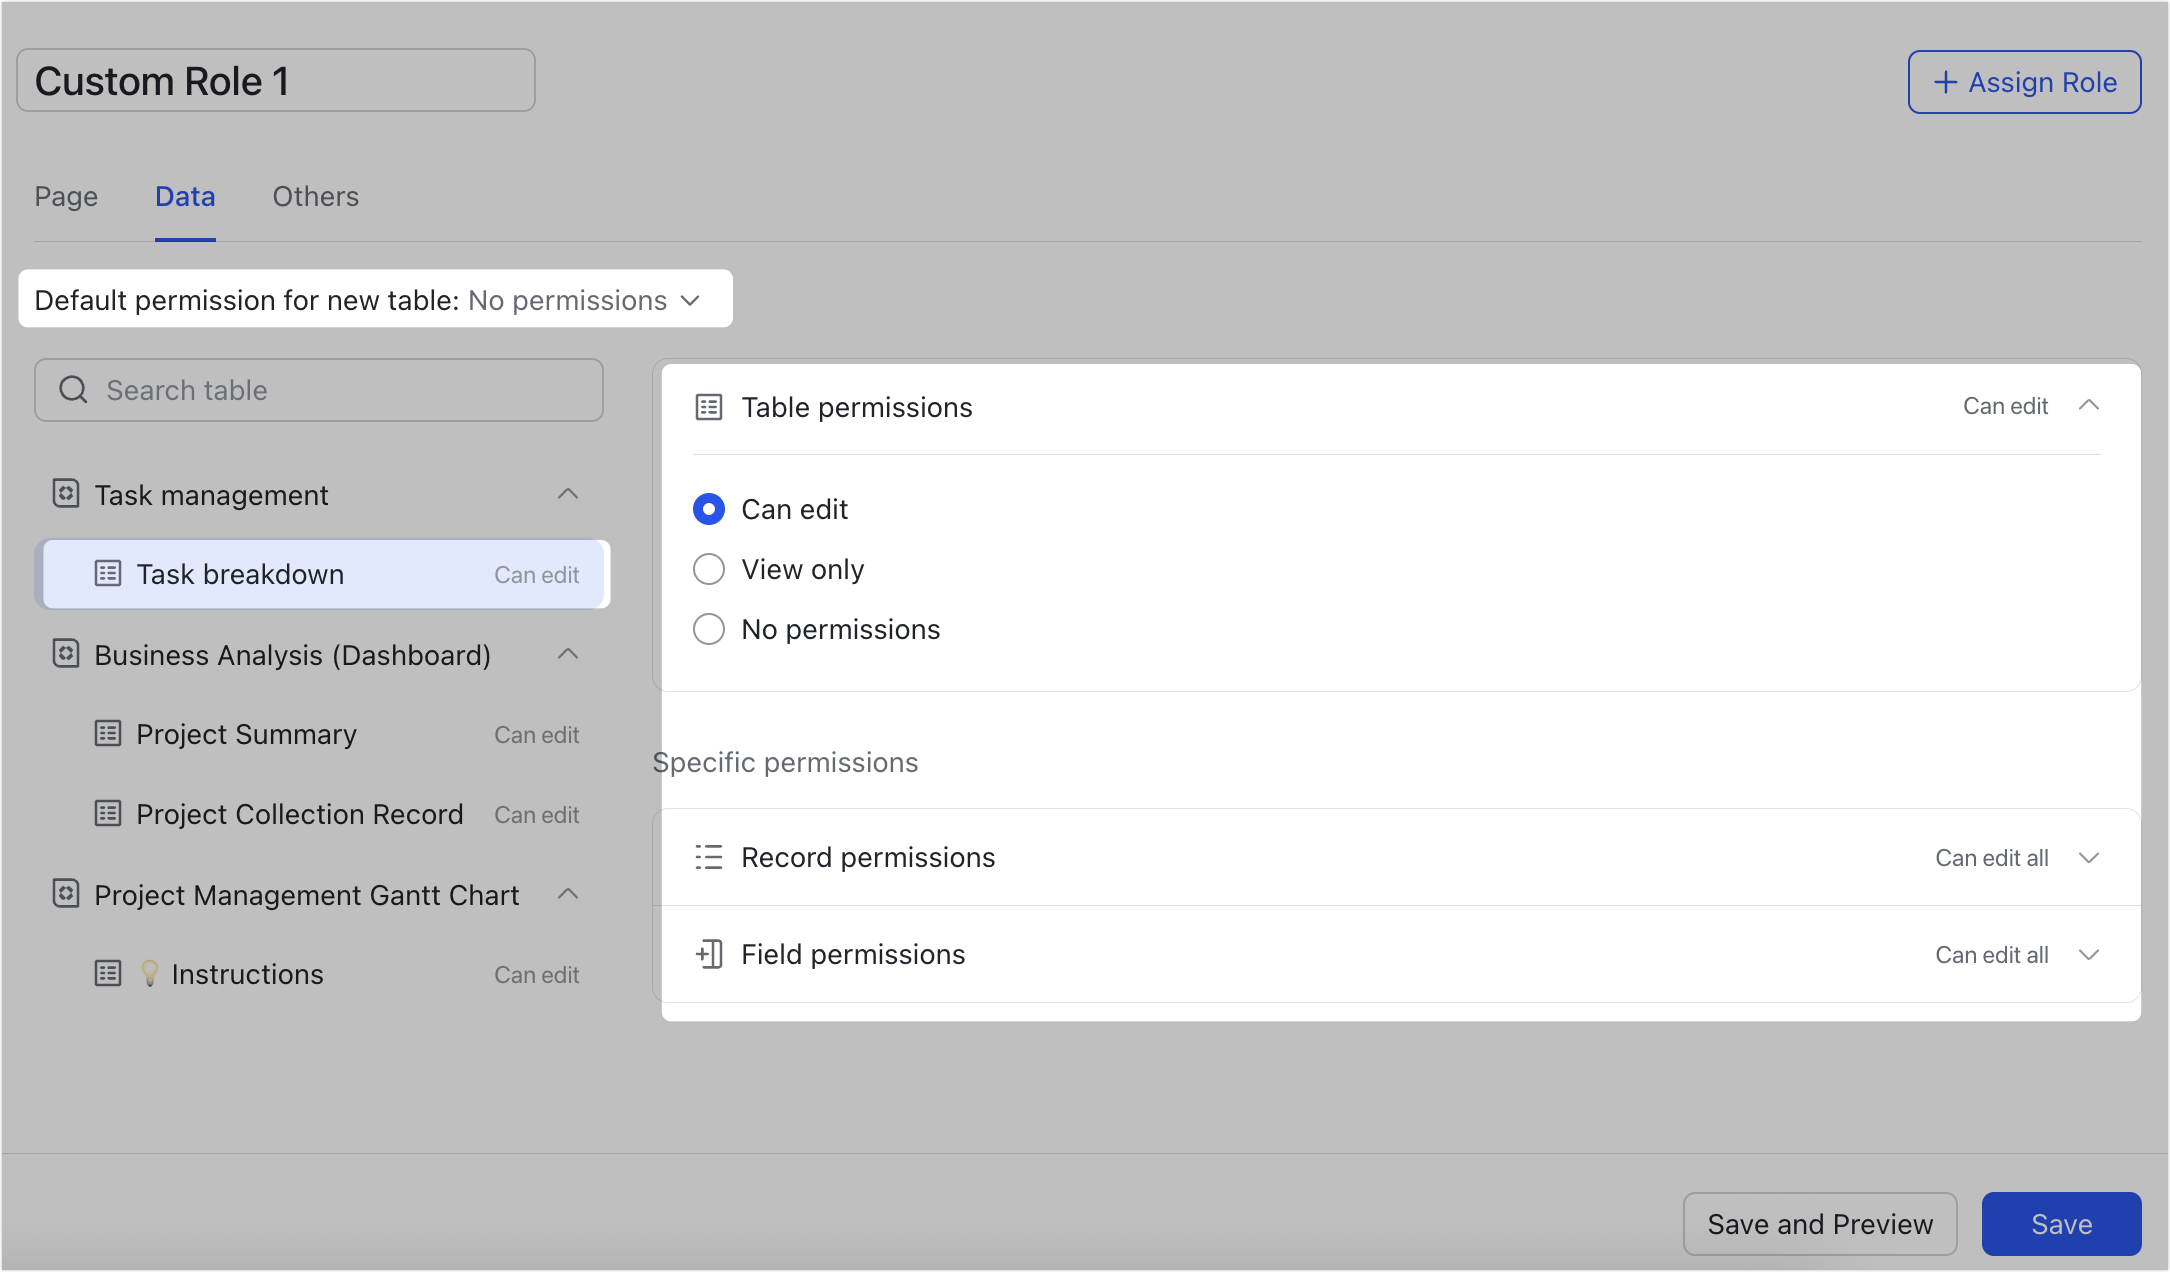The width and height of the screenshot is (2170, 1272).
Task: Edit the Custom Role 1 name field
Action: click(276, 81)
